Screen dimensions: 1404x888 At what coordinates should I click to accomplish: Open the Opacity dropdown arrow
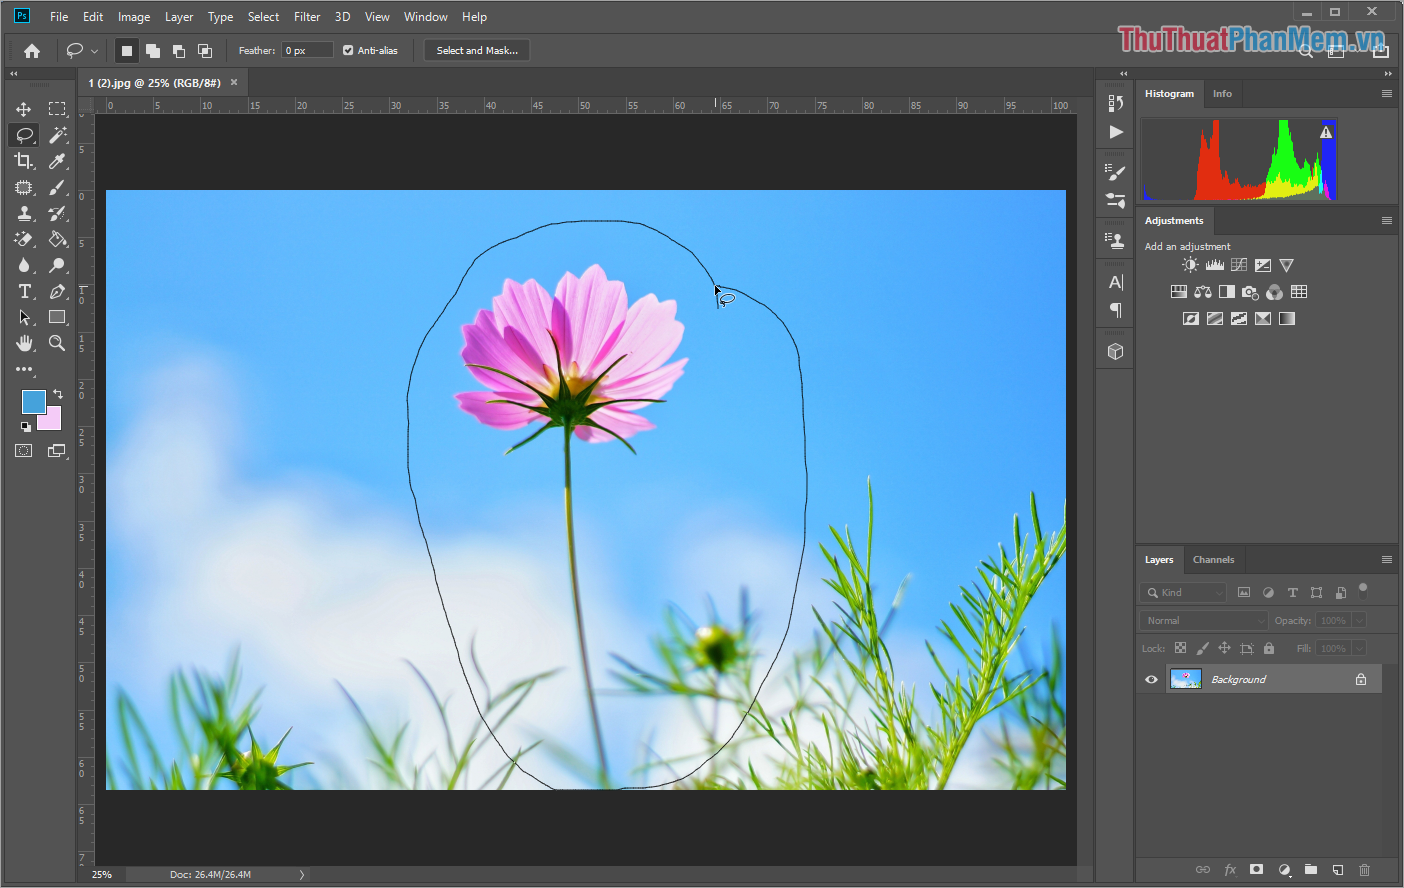click(1359, 620)
